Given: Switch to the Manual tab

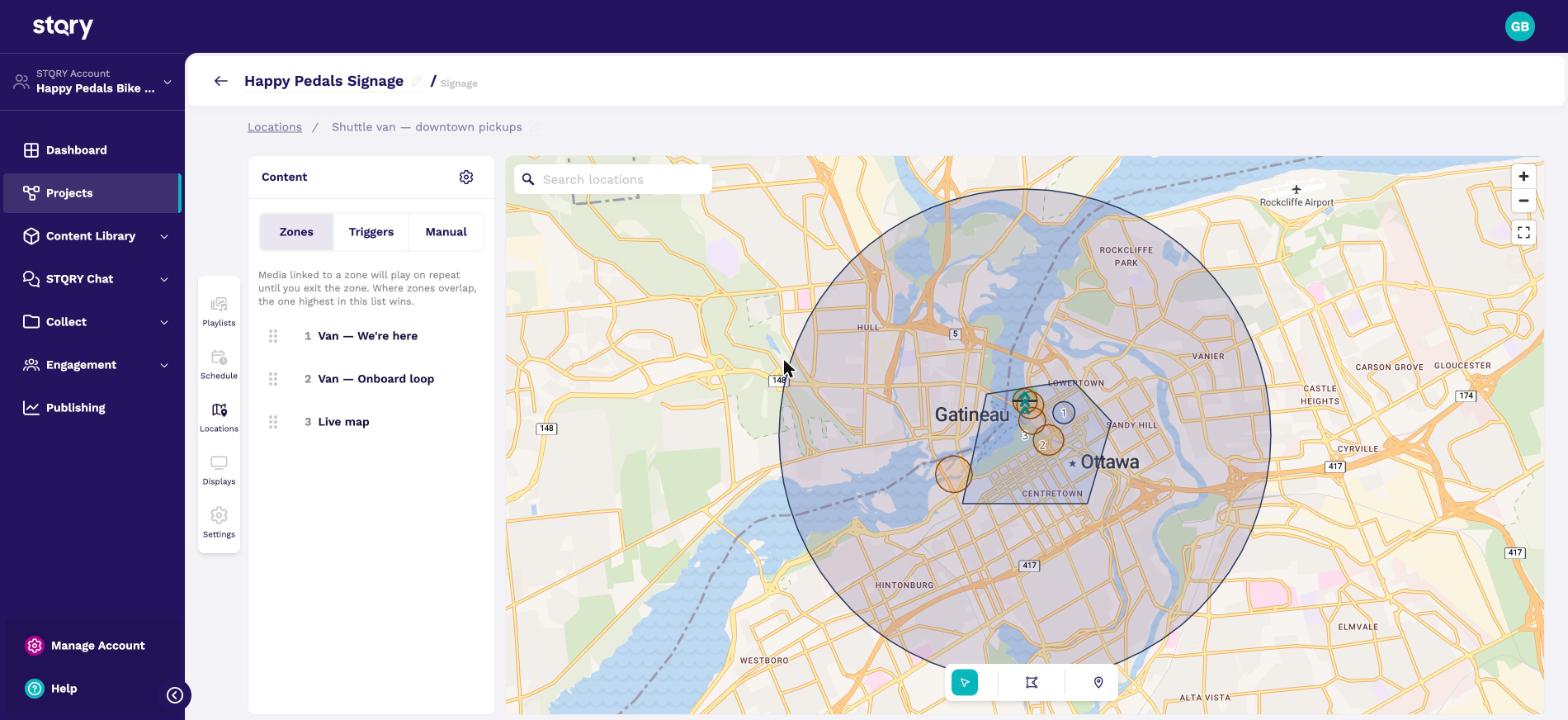Looking at the screenshot, I should pyautogui.click(x=446, y=232).
